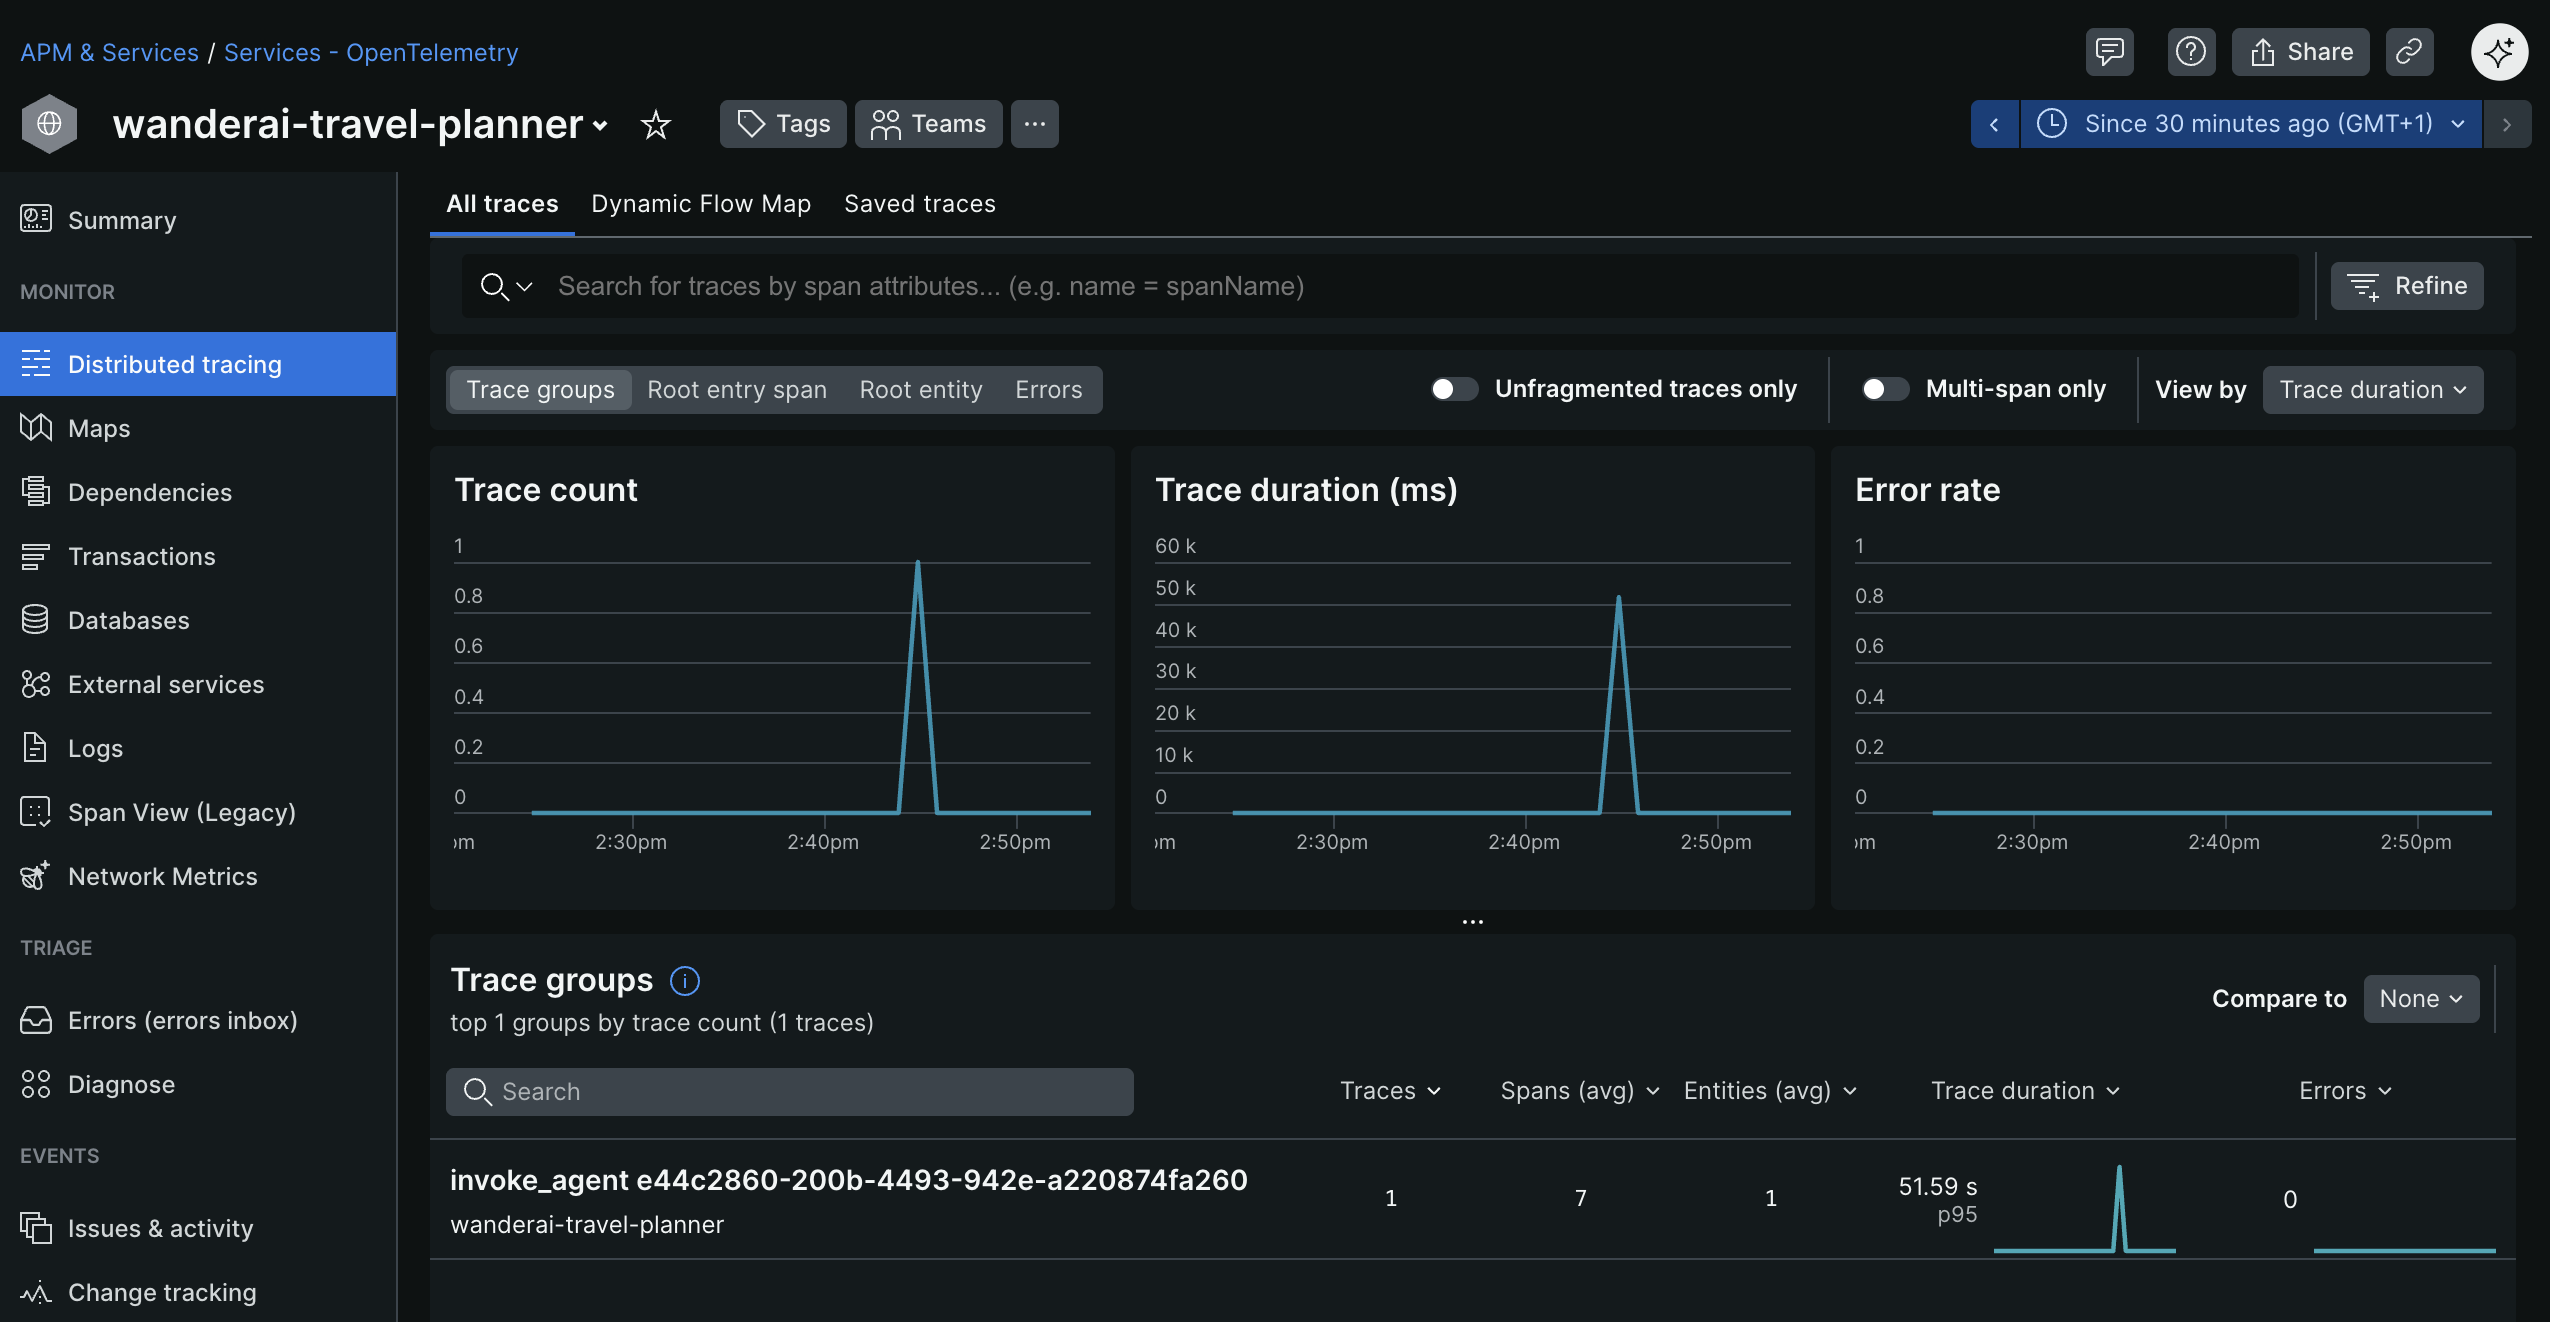Expand the Compare to None dropdown
Screen dimensions: 2550x1322
(x=2420, y=999)
